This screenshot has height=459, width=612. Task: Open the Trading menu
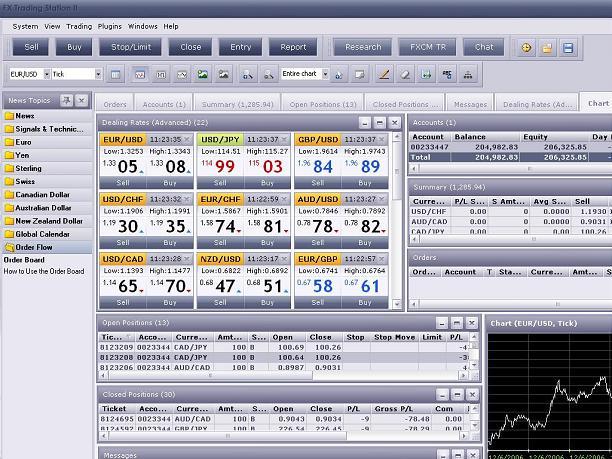click(79, 27)
